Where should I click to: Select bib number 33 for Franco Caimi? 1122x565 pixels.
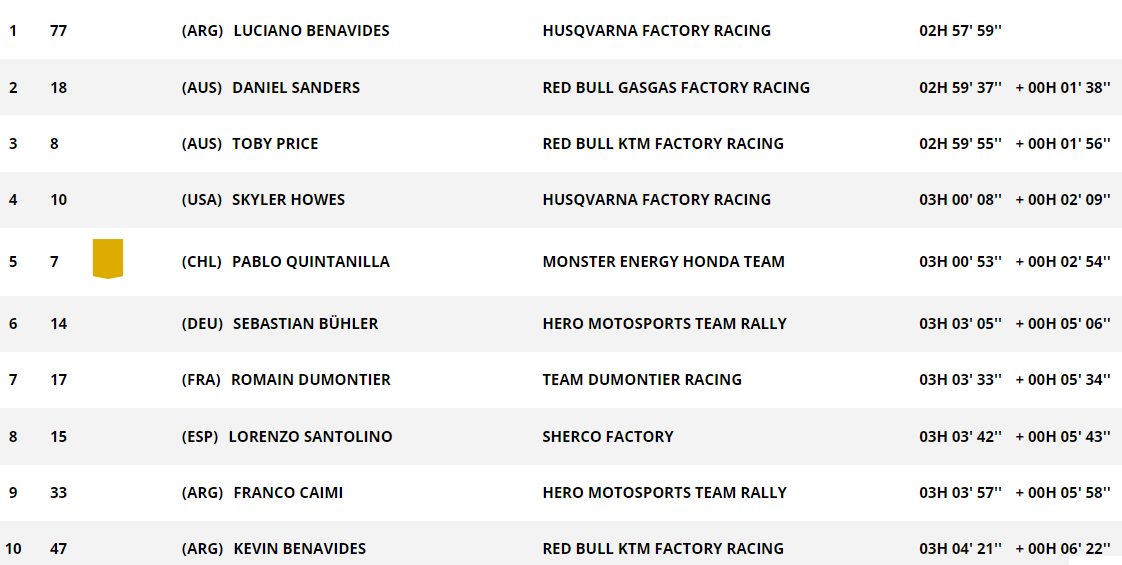(x=59, y=493)
